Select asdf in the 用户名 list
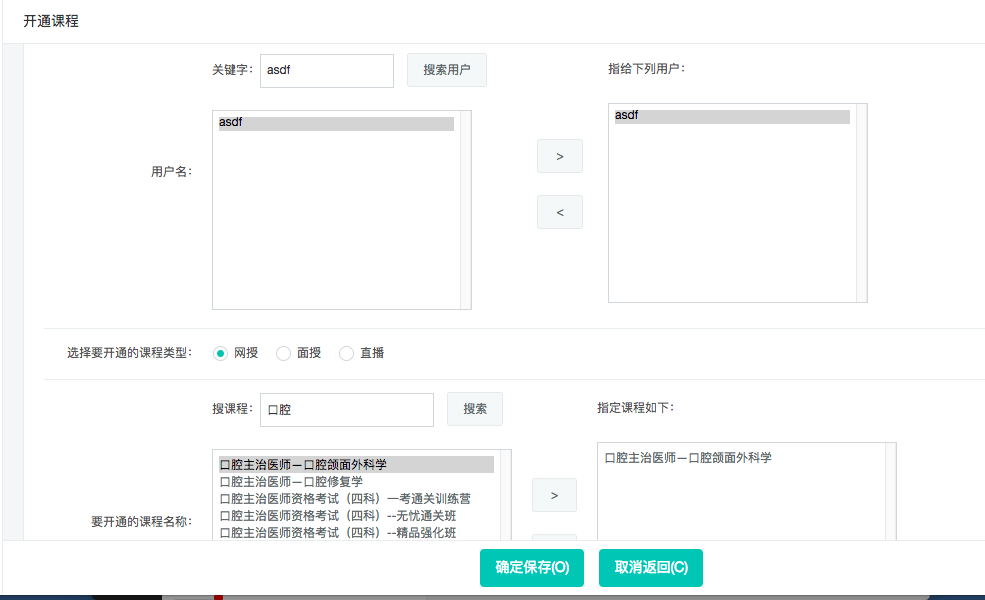 pyautogui.click(x=336, y=123)
